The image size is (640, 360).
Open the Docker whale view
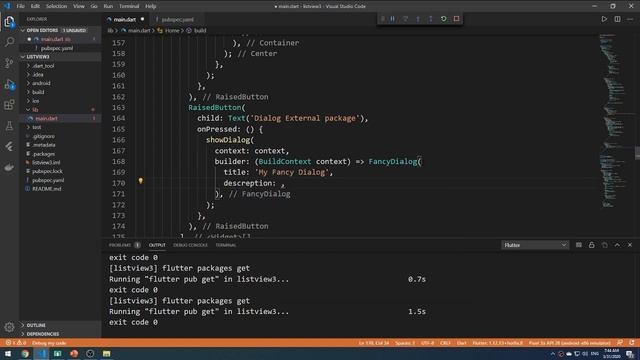tap(9, 167)
